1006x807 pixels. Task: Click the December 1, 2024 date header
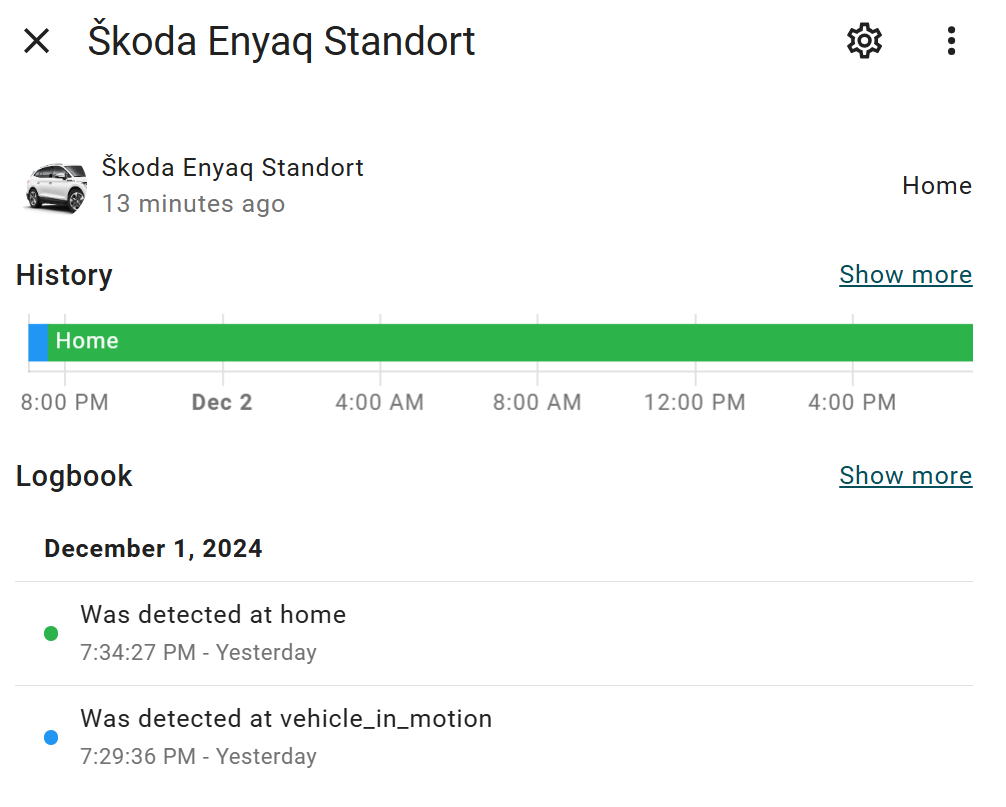pos(153,549)
